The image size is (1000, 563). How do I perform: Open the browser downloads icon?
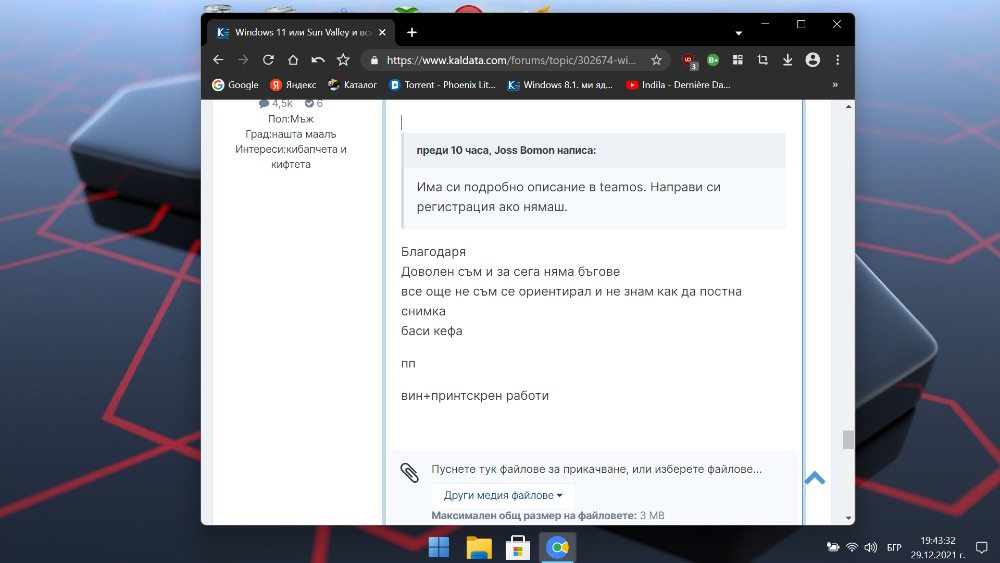coord(788,60)
